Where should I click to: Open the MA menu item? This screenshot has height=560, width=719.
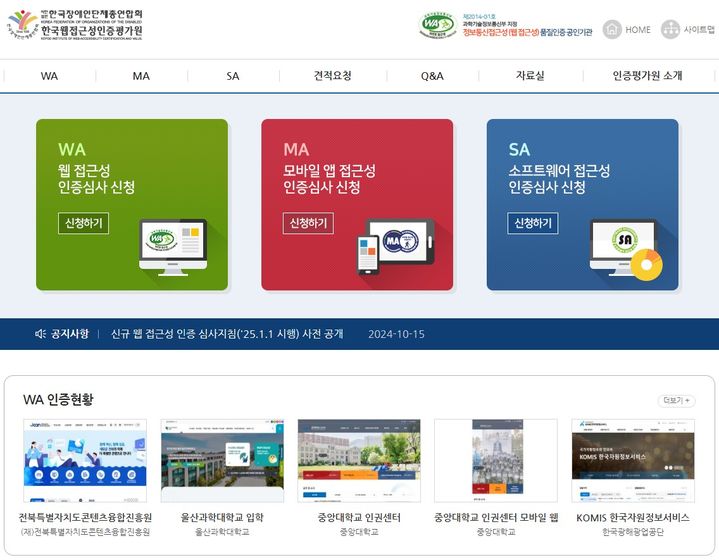141,76
